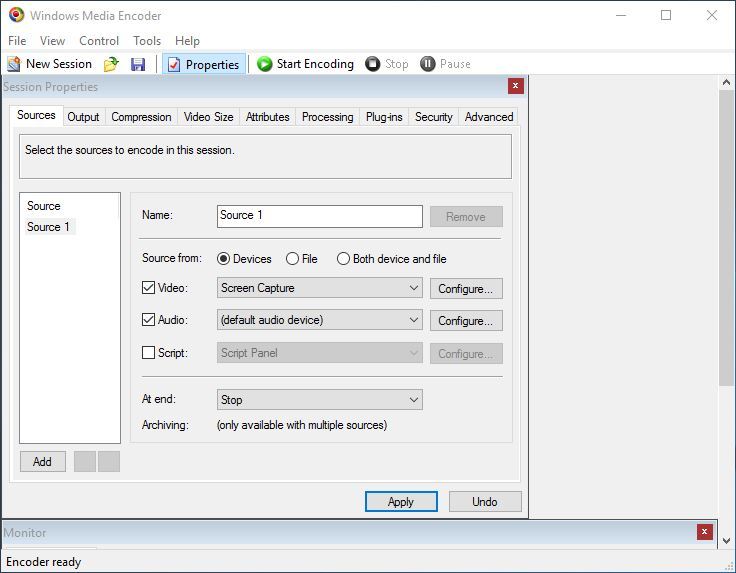Open the At end dropdown (Stop)

(320, 399)
